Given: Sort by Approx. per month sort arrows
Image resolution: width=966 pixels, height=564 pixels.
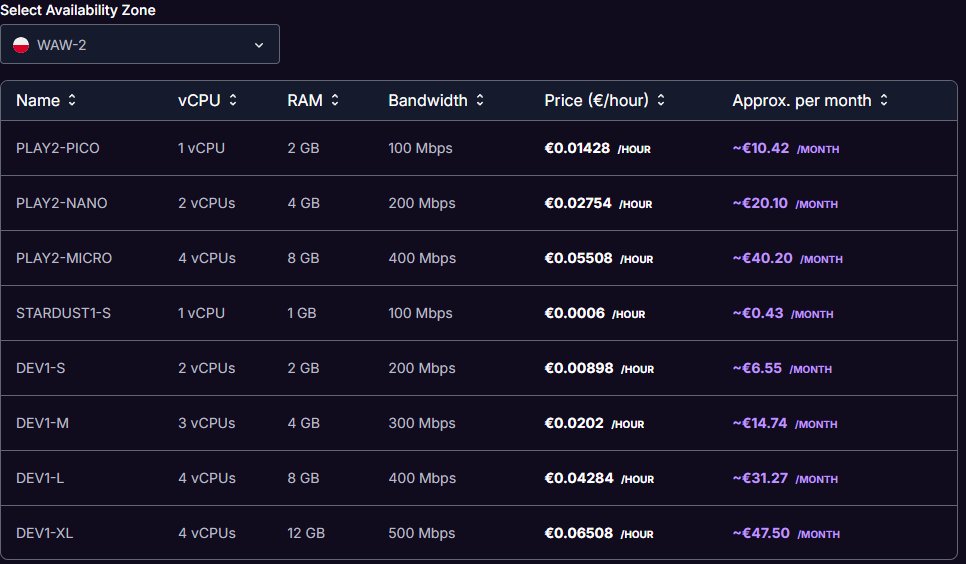Looking at the screenshot, I should 884,100.
